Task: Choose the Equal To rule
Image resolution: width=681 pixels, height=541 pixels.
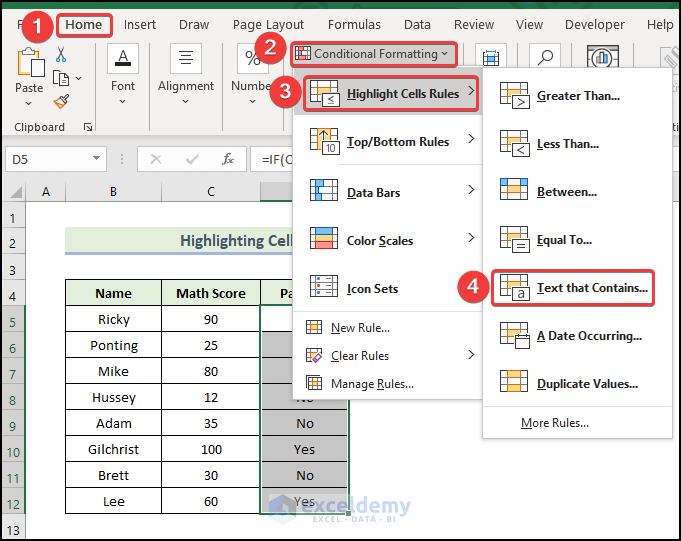Action: click(x=577, y=240)
